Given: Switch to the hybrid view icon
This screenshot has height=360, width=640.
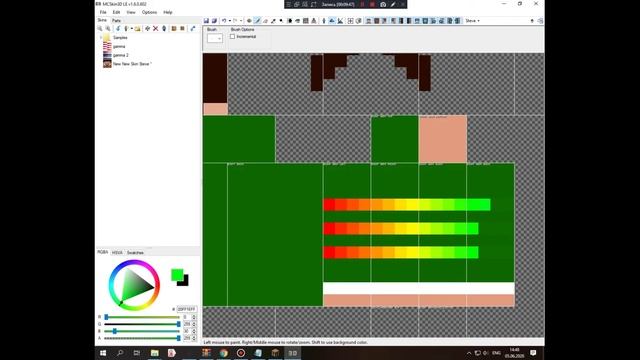Looking at the screenshot, I should click(x=340, y=21).
